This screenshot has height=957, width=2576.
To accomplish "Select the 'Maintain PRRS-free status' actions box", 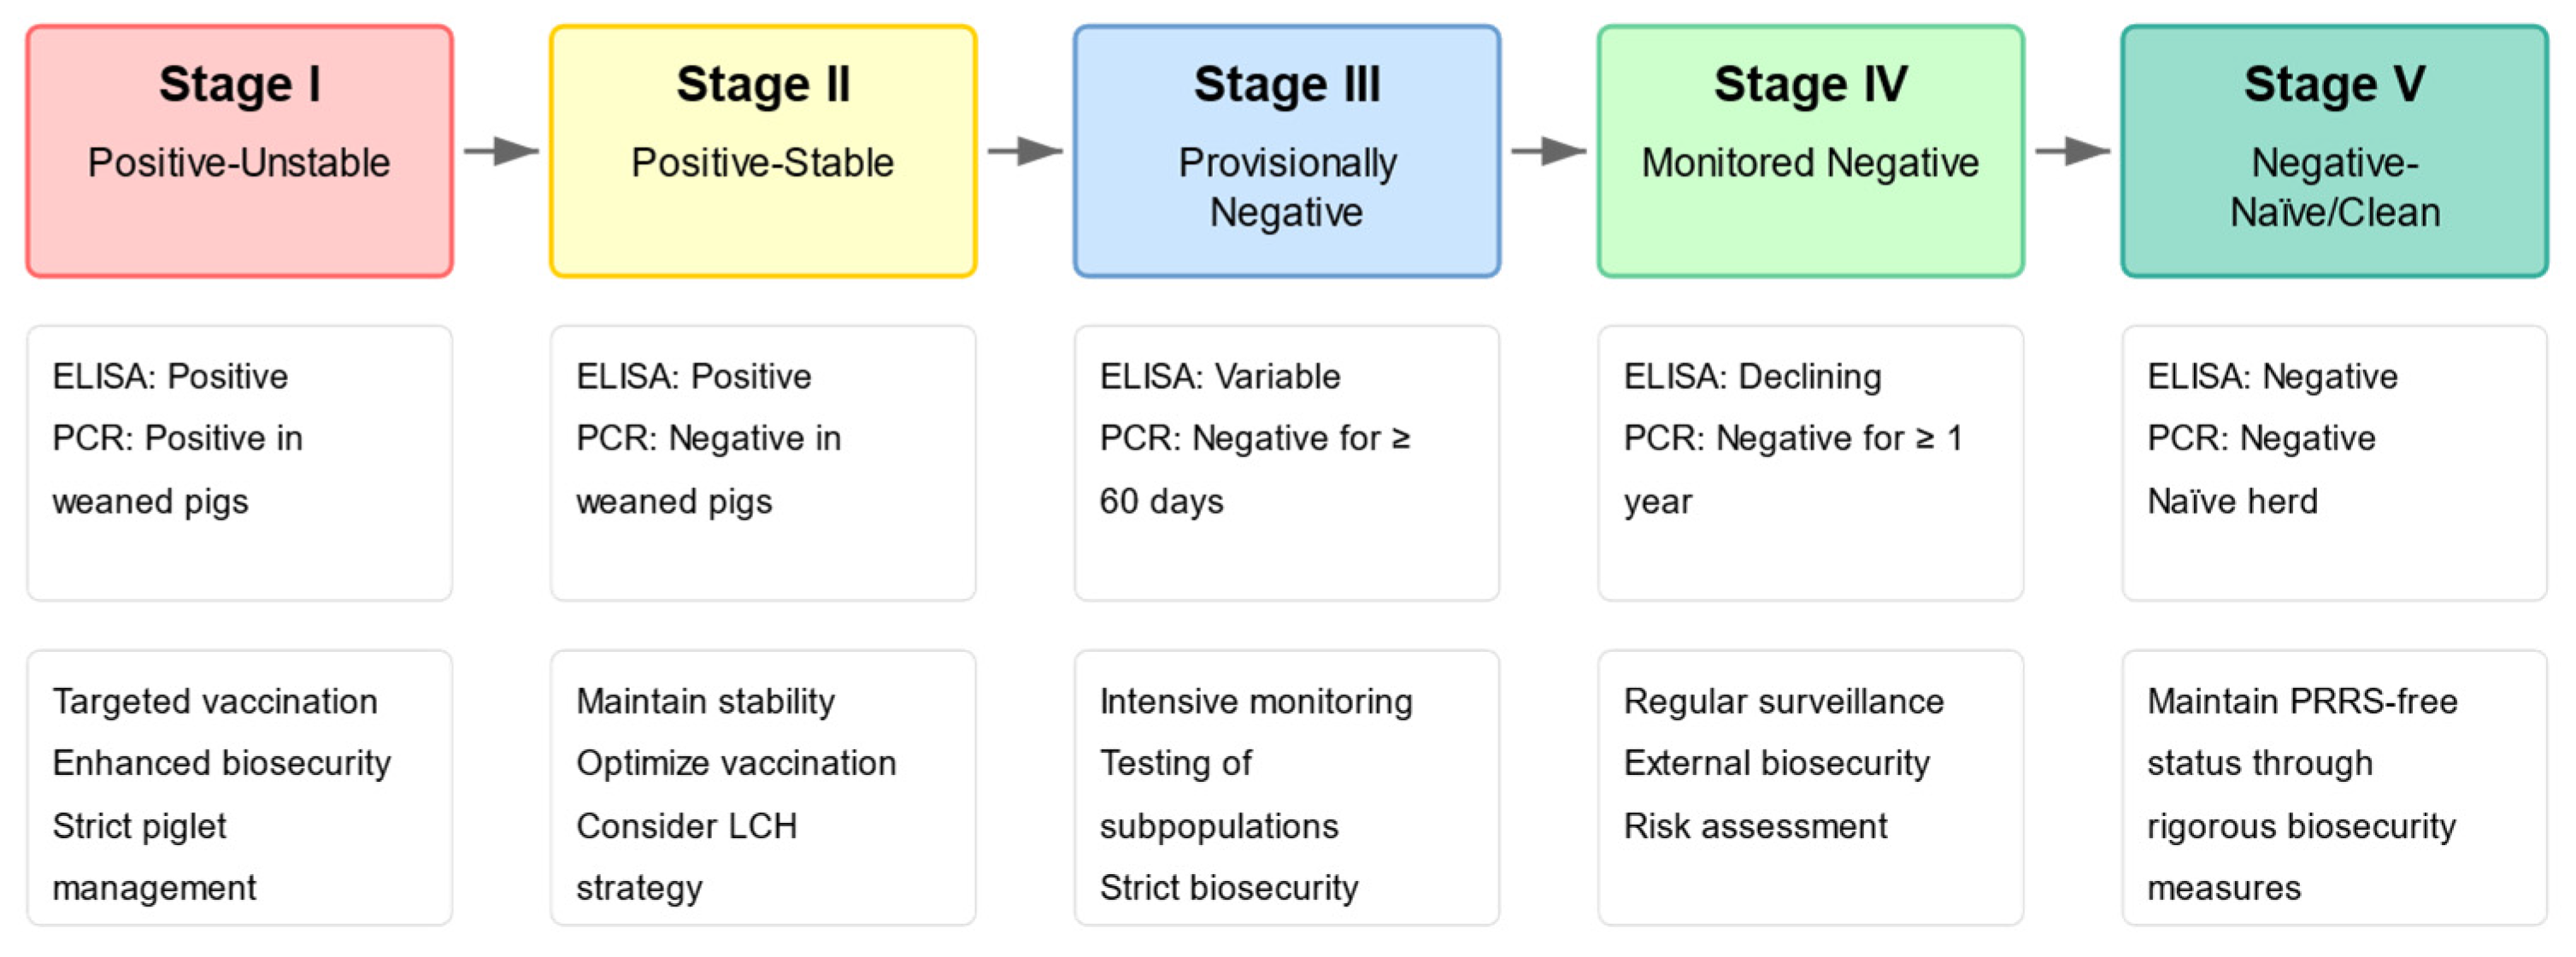I will point(2334,787).
